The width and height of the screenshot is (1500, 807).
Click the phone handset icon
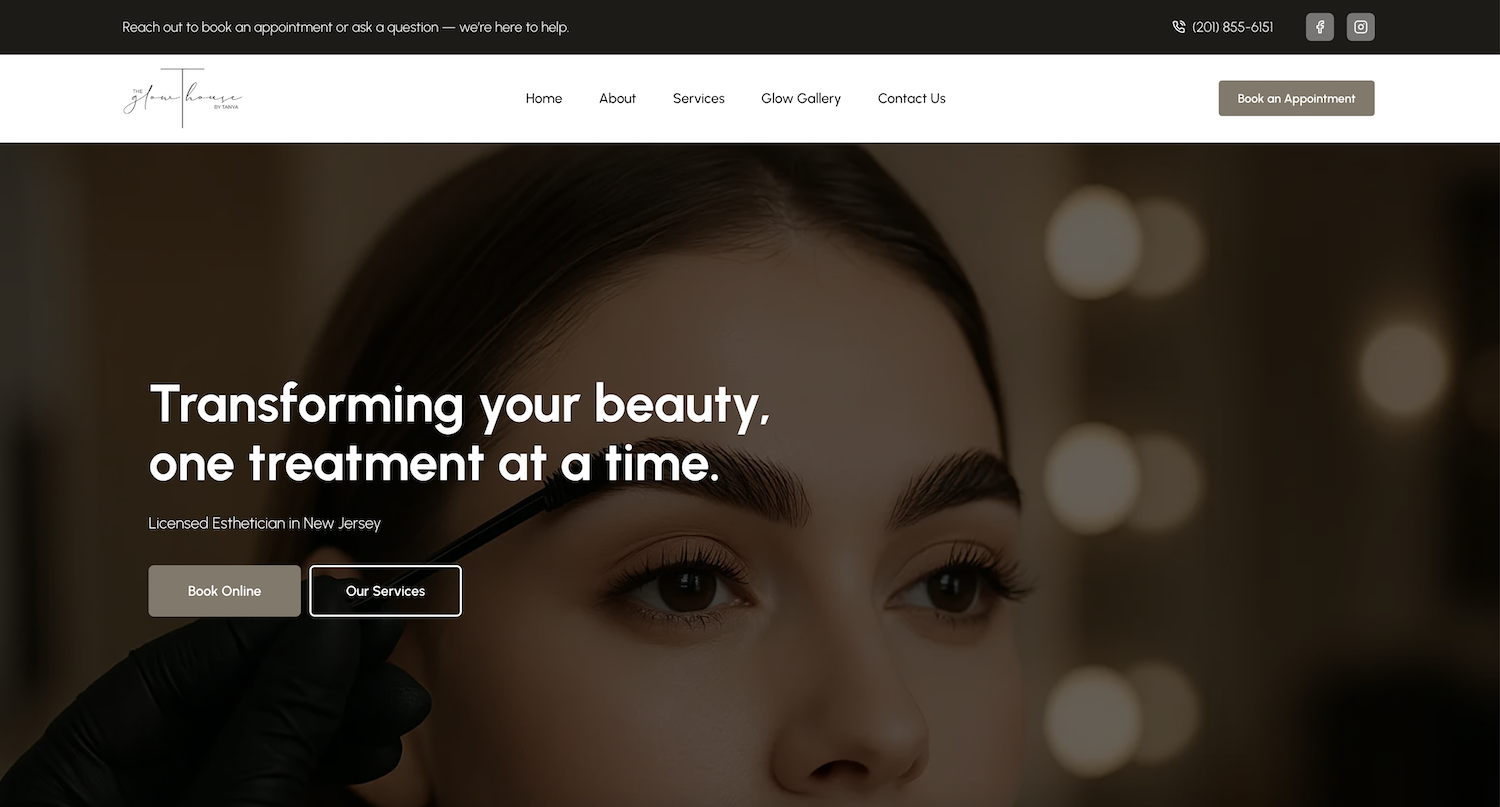[x=1178, y=27]
